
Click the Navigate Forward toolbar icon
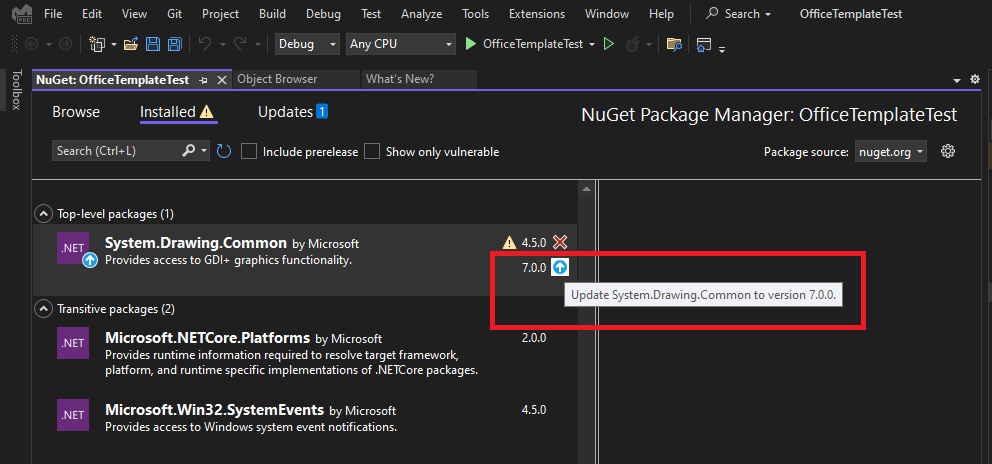point(65,44)
